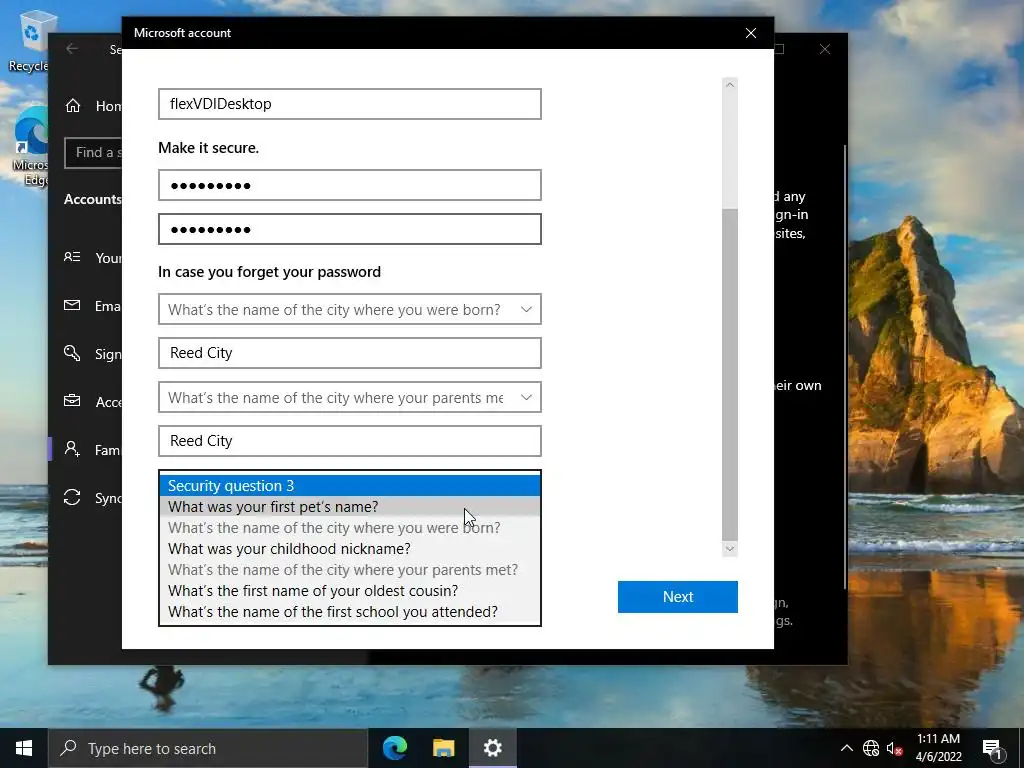Click the username field containing flexVDIDesktop
1024x768 pixels.
pyautogui.click(x=349, y=104)
